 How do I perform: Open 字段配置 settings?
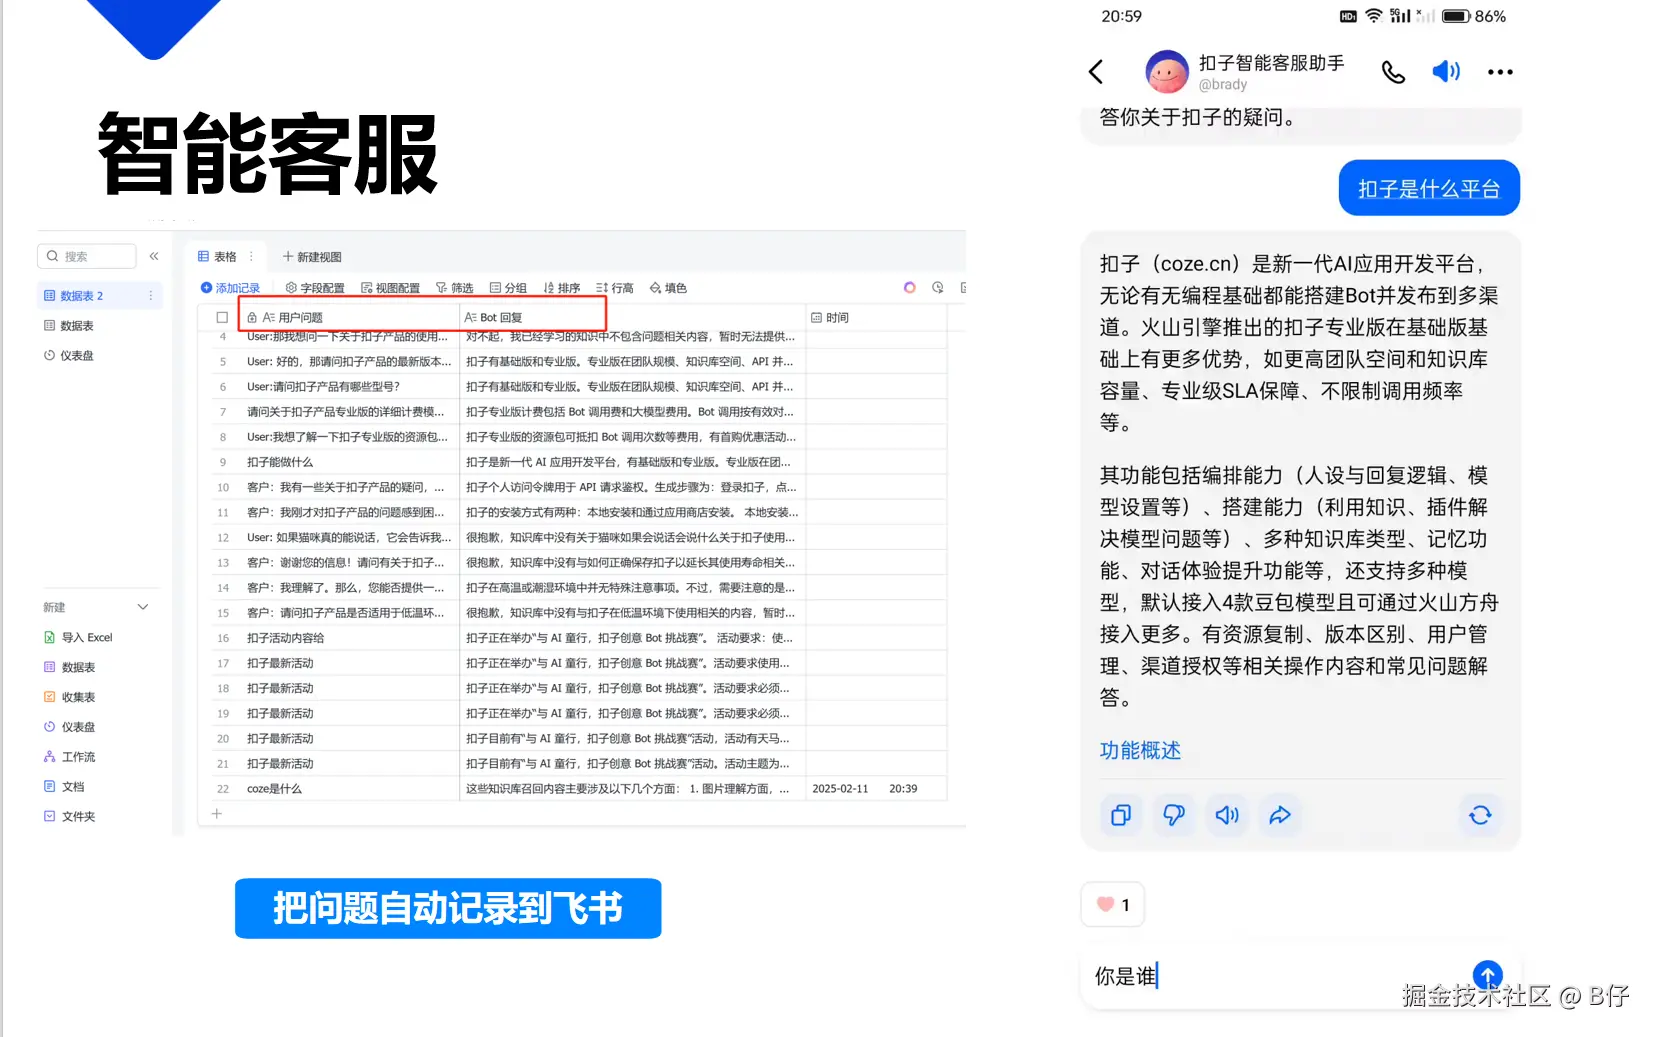tap(315, 288)
